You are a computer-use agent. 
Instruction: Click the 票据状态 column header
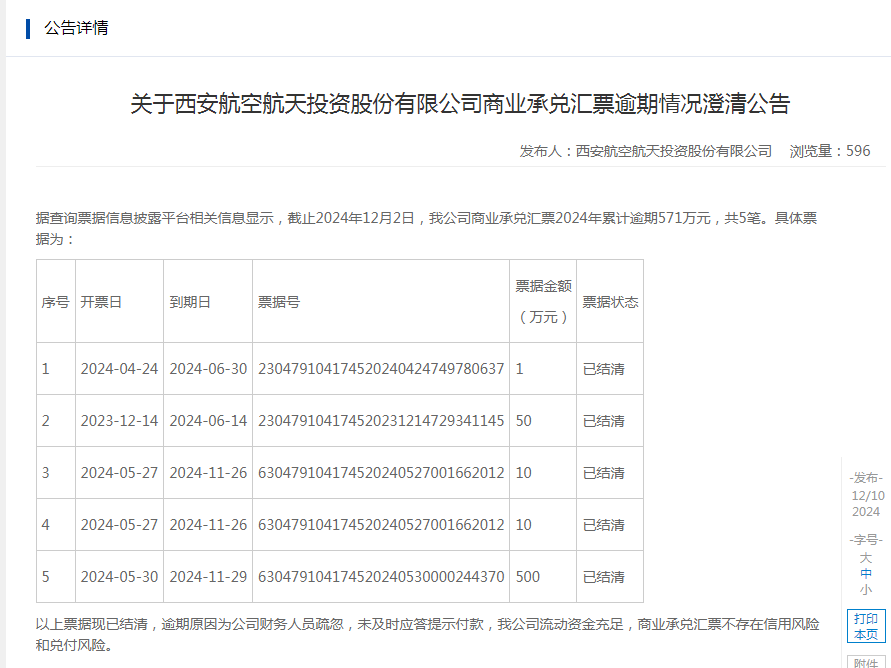pyautogui.click(x=610, y=302)
